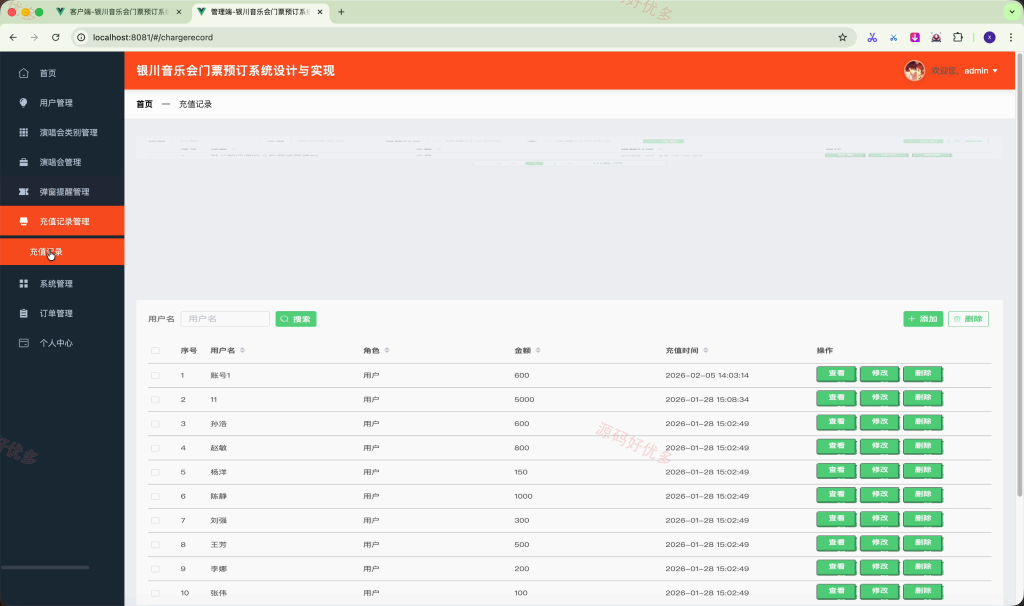Click the 充值记录管理 sidebar icon

[24, 221]
